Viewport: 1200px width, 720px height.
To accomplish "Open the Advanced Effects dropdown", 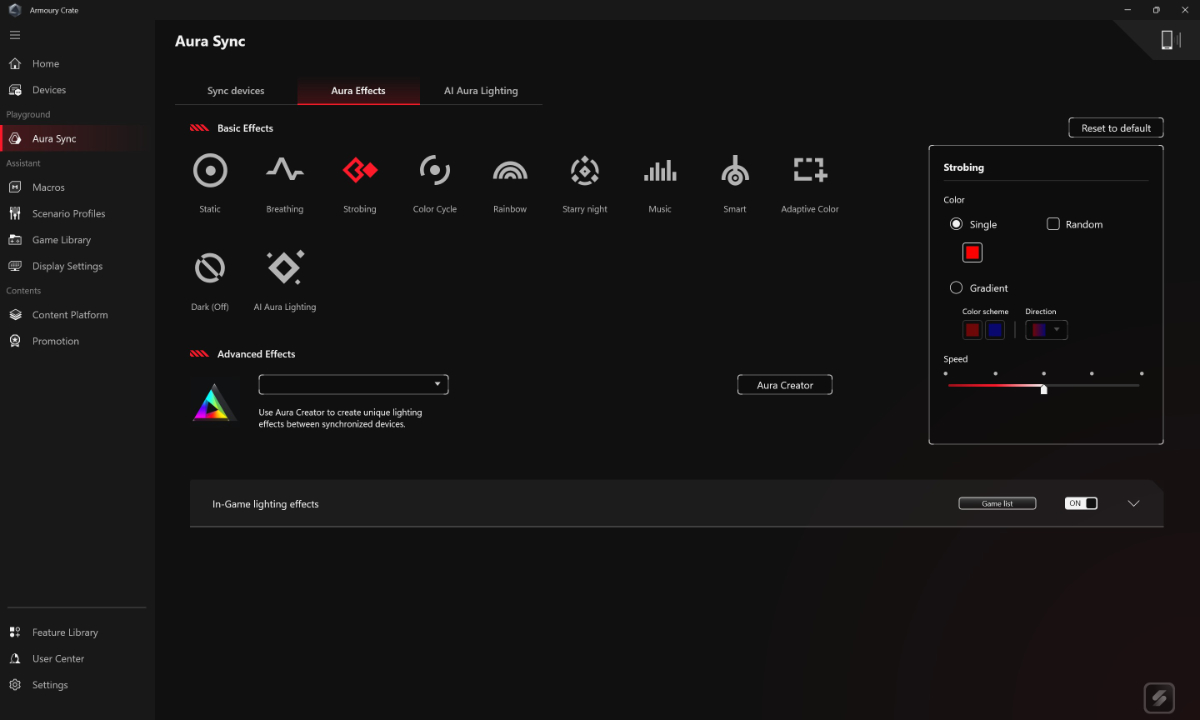I will 353,384.
